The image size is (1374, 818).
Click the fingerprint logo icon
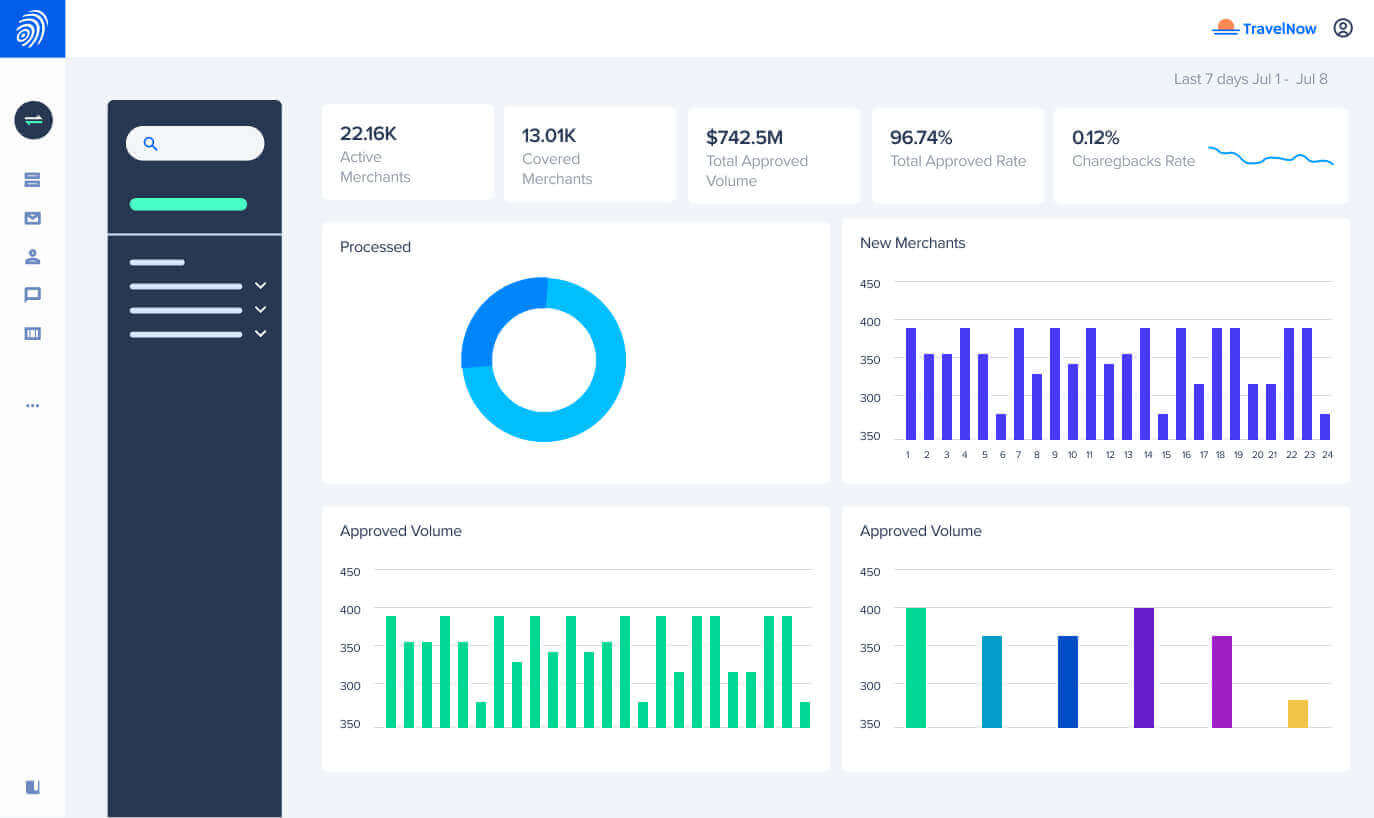32,29
